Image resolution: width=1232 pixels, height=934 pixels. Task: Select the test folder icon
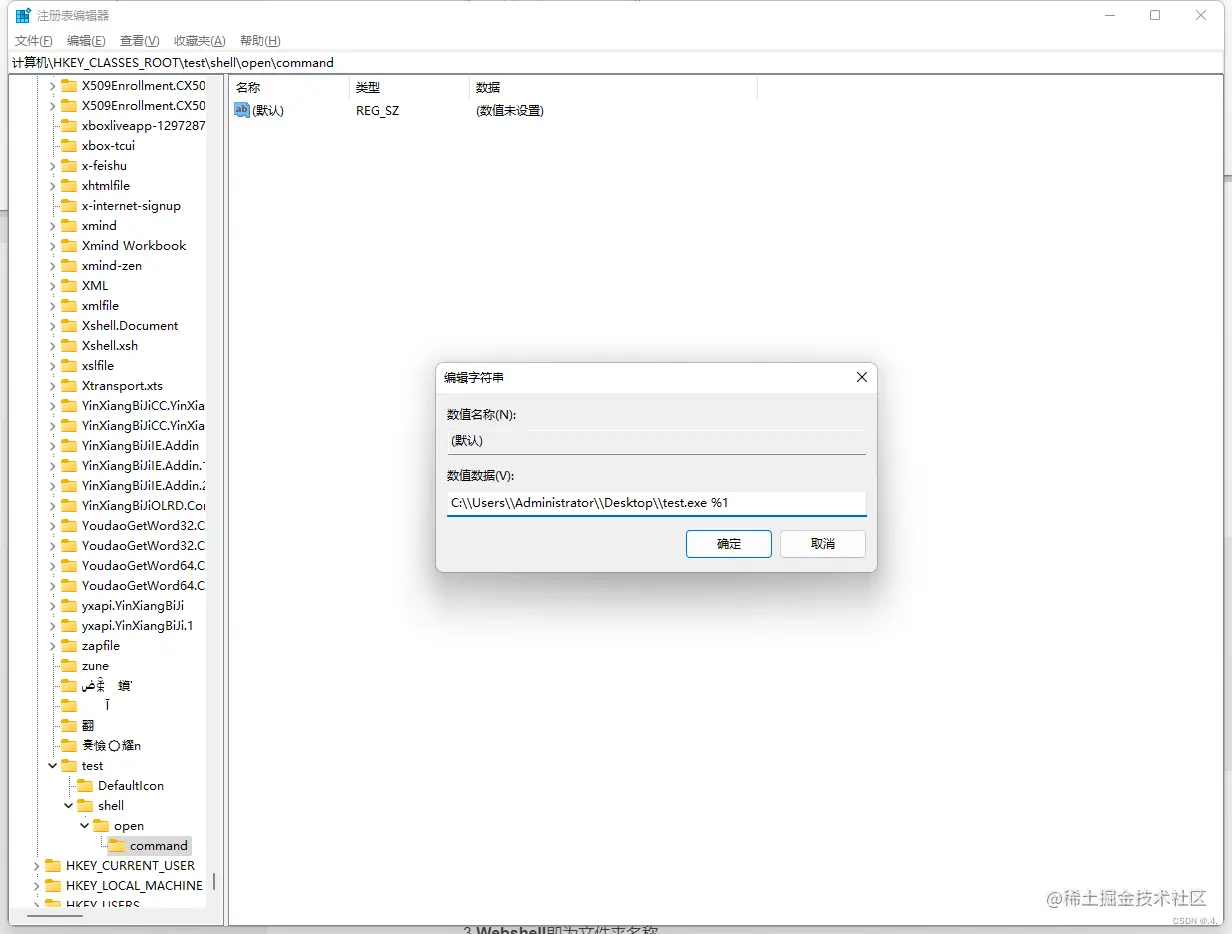click(69, 766)
